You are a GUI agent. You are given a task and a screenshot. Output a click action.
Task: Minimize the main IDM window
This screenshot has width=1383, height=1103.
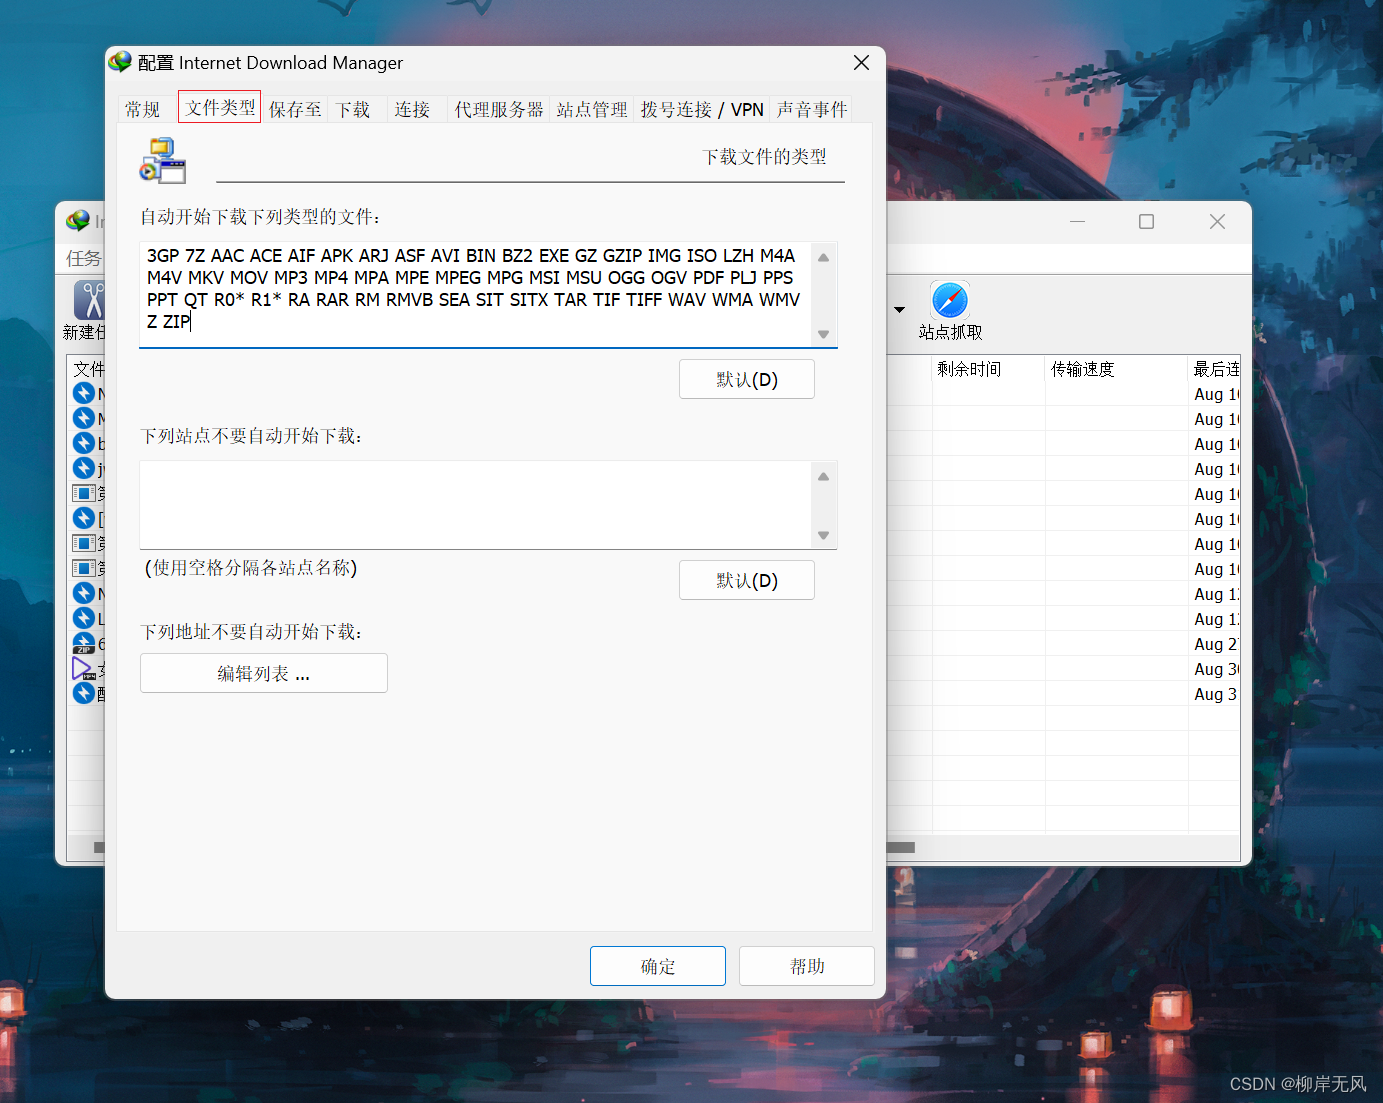tap(1077, 222)
